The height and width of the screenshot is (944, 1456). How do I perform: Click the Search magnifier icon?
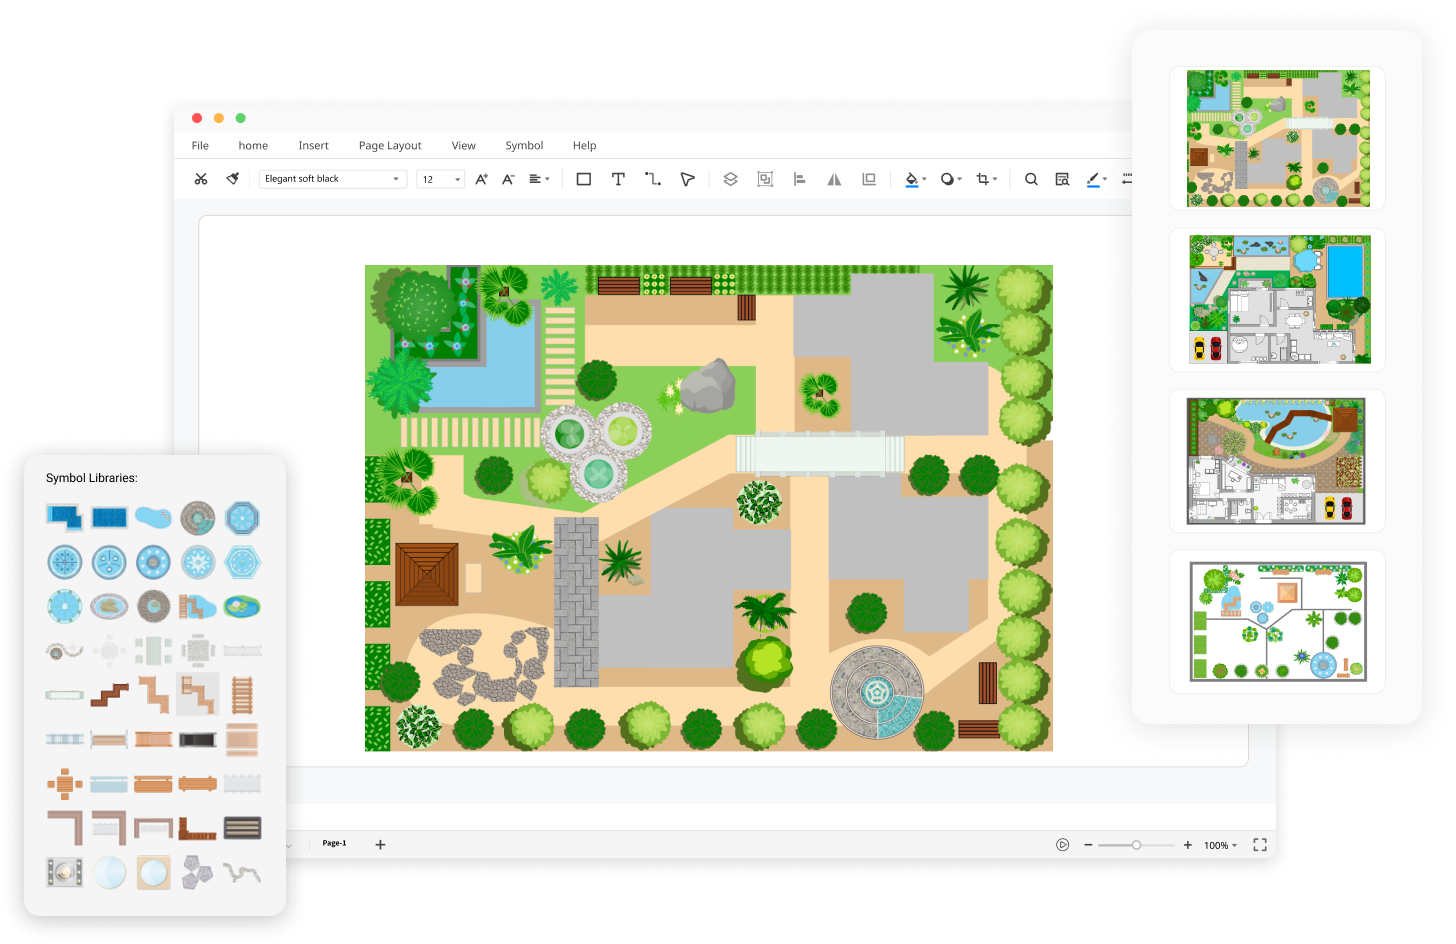click(x=1031, y=179)
